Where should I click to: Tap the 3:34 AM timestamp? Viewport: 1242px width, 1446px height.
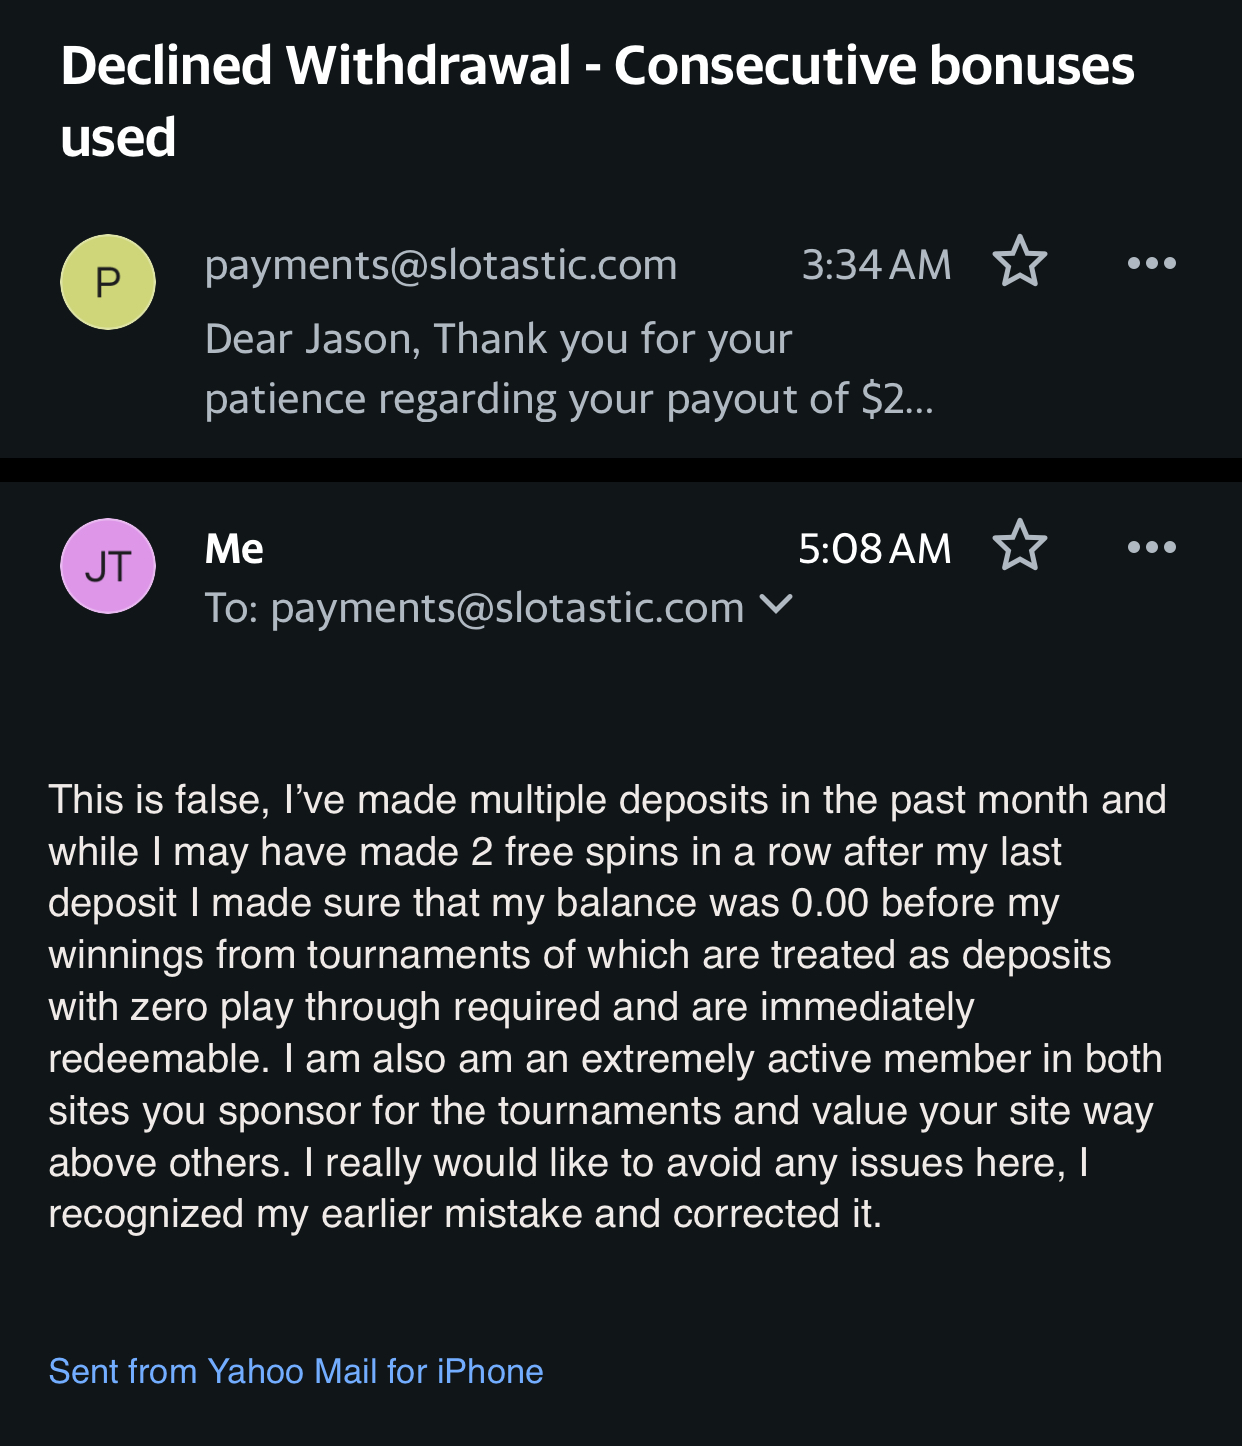pos(876,265)
